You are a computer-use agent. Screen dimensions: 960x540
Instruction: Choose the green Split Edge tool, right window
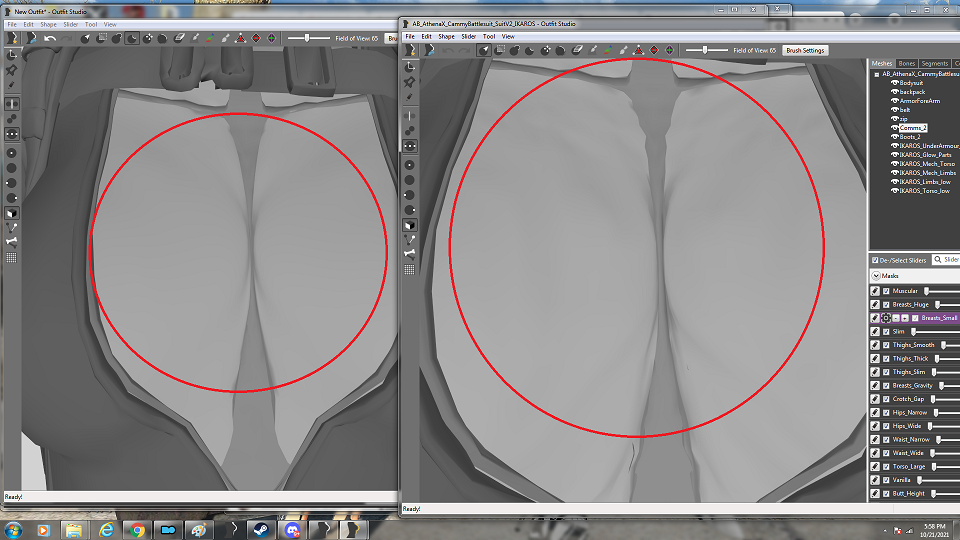coord(669,50)
